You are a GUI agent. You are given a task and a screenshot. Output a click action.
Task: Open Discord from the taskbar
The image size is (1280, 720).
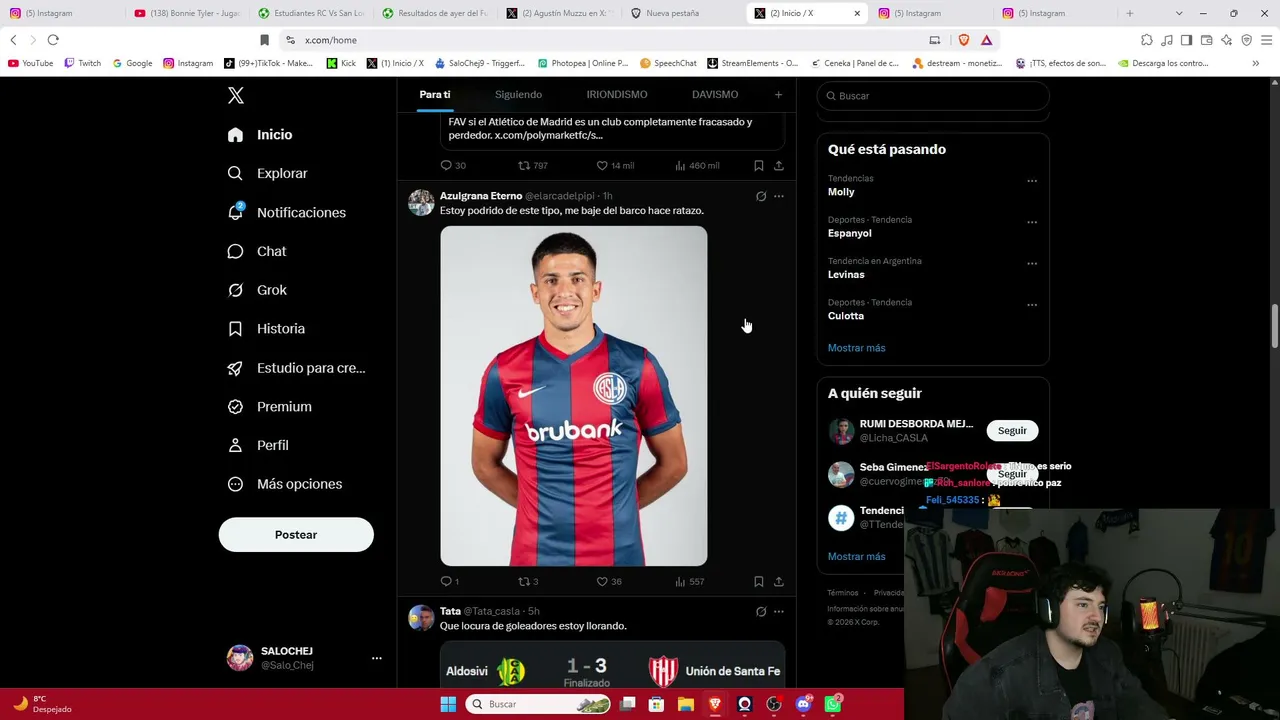[804, 704]
